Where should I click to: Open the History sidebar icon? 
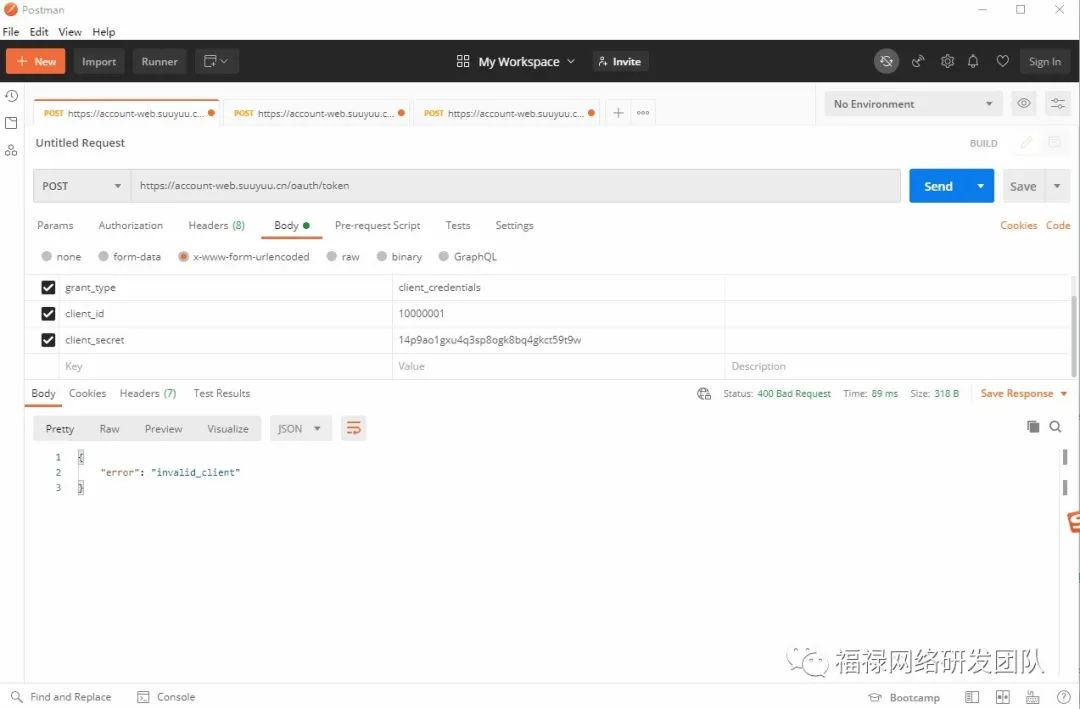pos(11,96)
